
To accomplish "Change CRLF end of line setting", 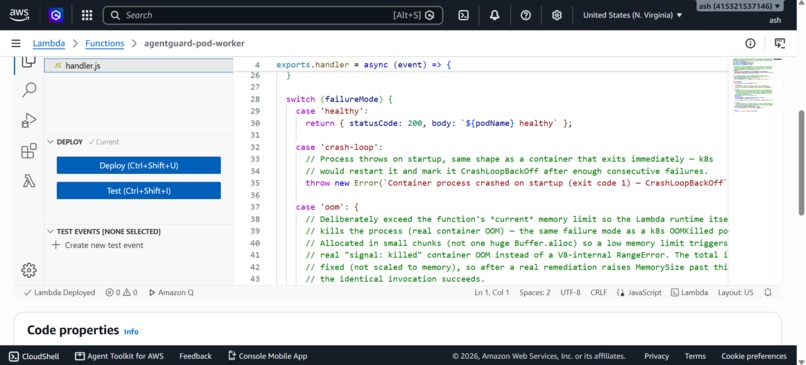I will (598, 293).
